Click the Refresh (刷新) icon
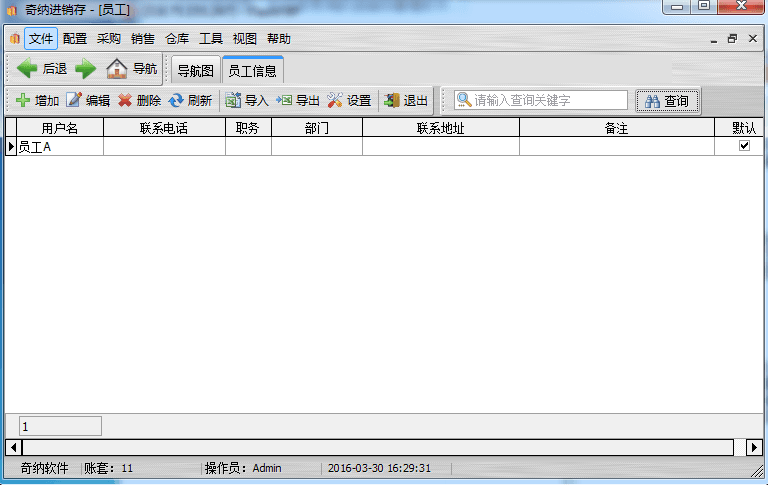The height and width of the screenshot is (485, 768). 176,101
